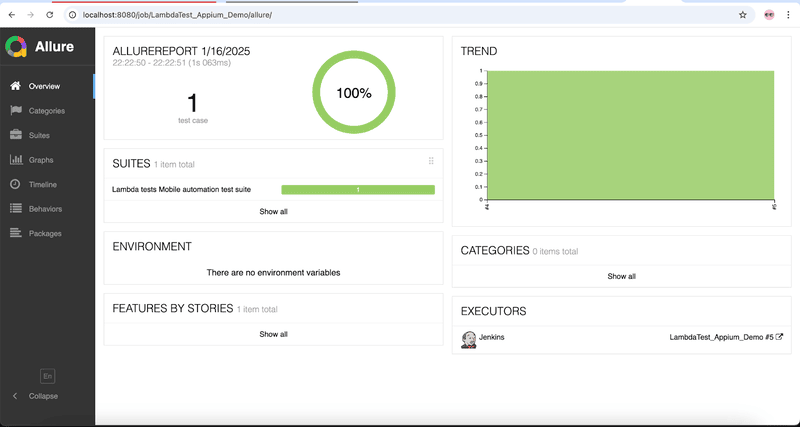Image resolution: width=800 pixels, height=427 pixels.
Task: Click the Categories flag icon
Action: tap(16, 110)
